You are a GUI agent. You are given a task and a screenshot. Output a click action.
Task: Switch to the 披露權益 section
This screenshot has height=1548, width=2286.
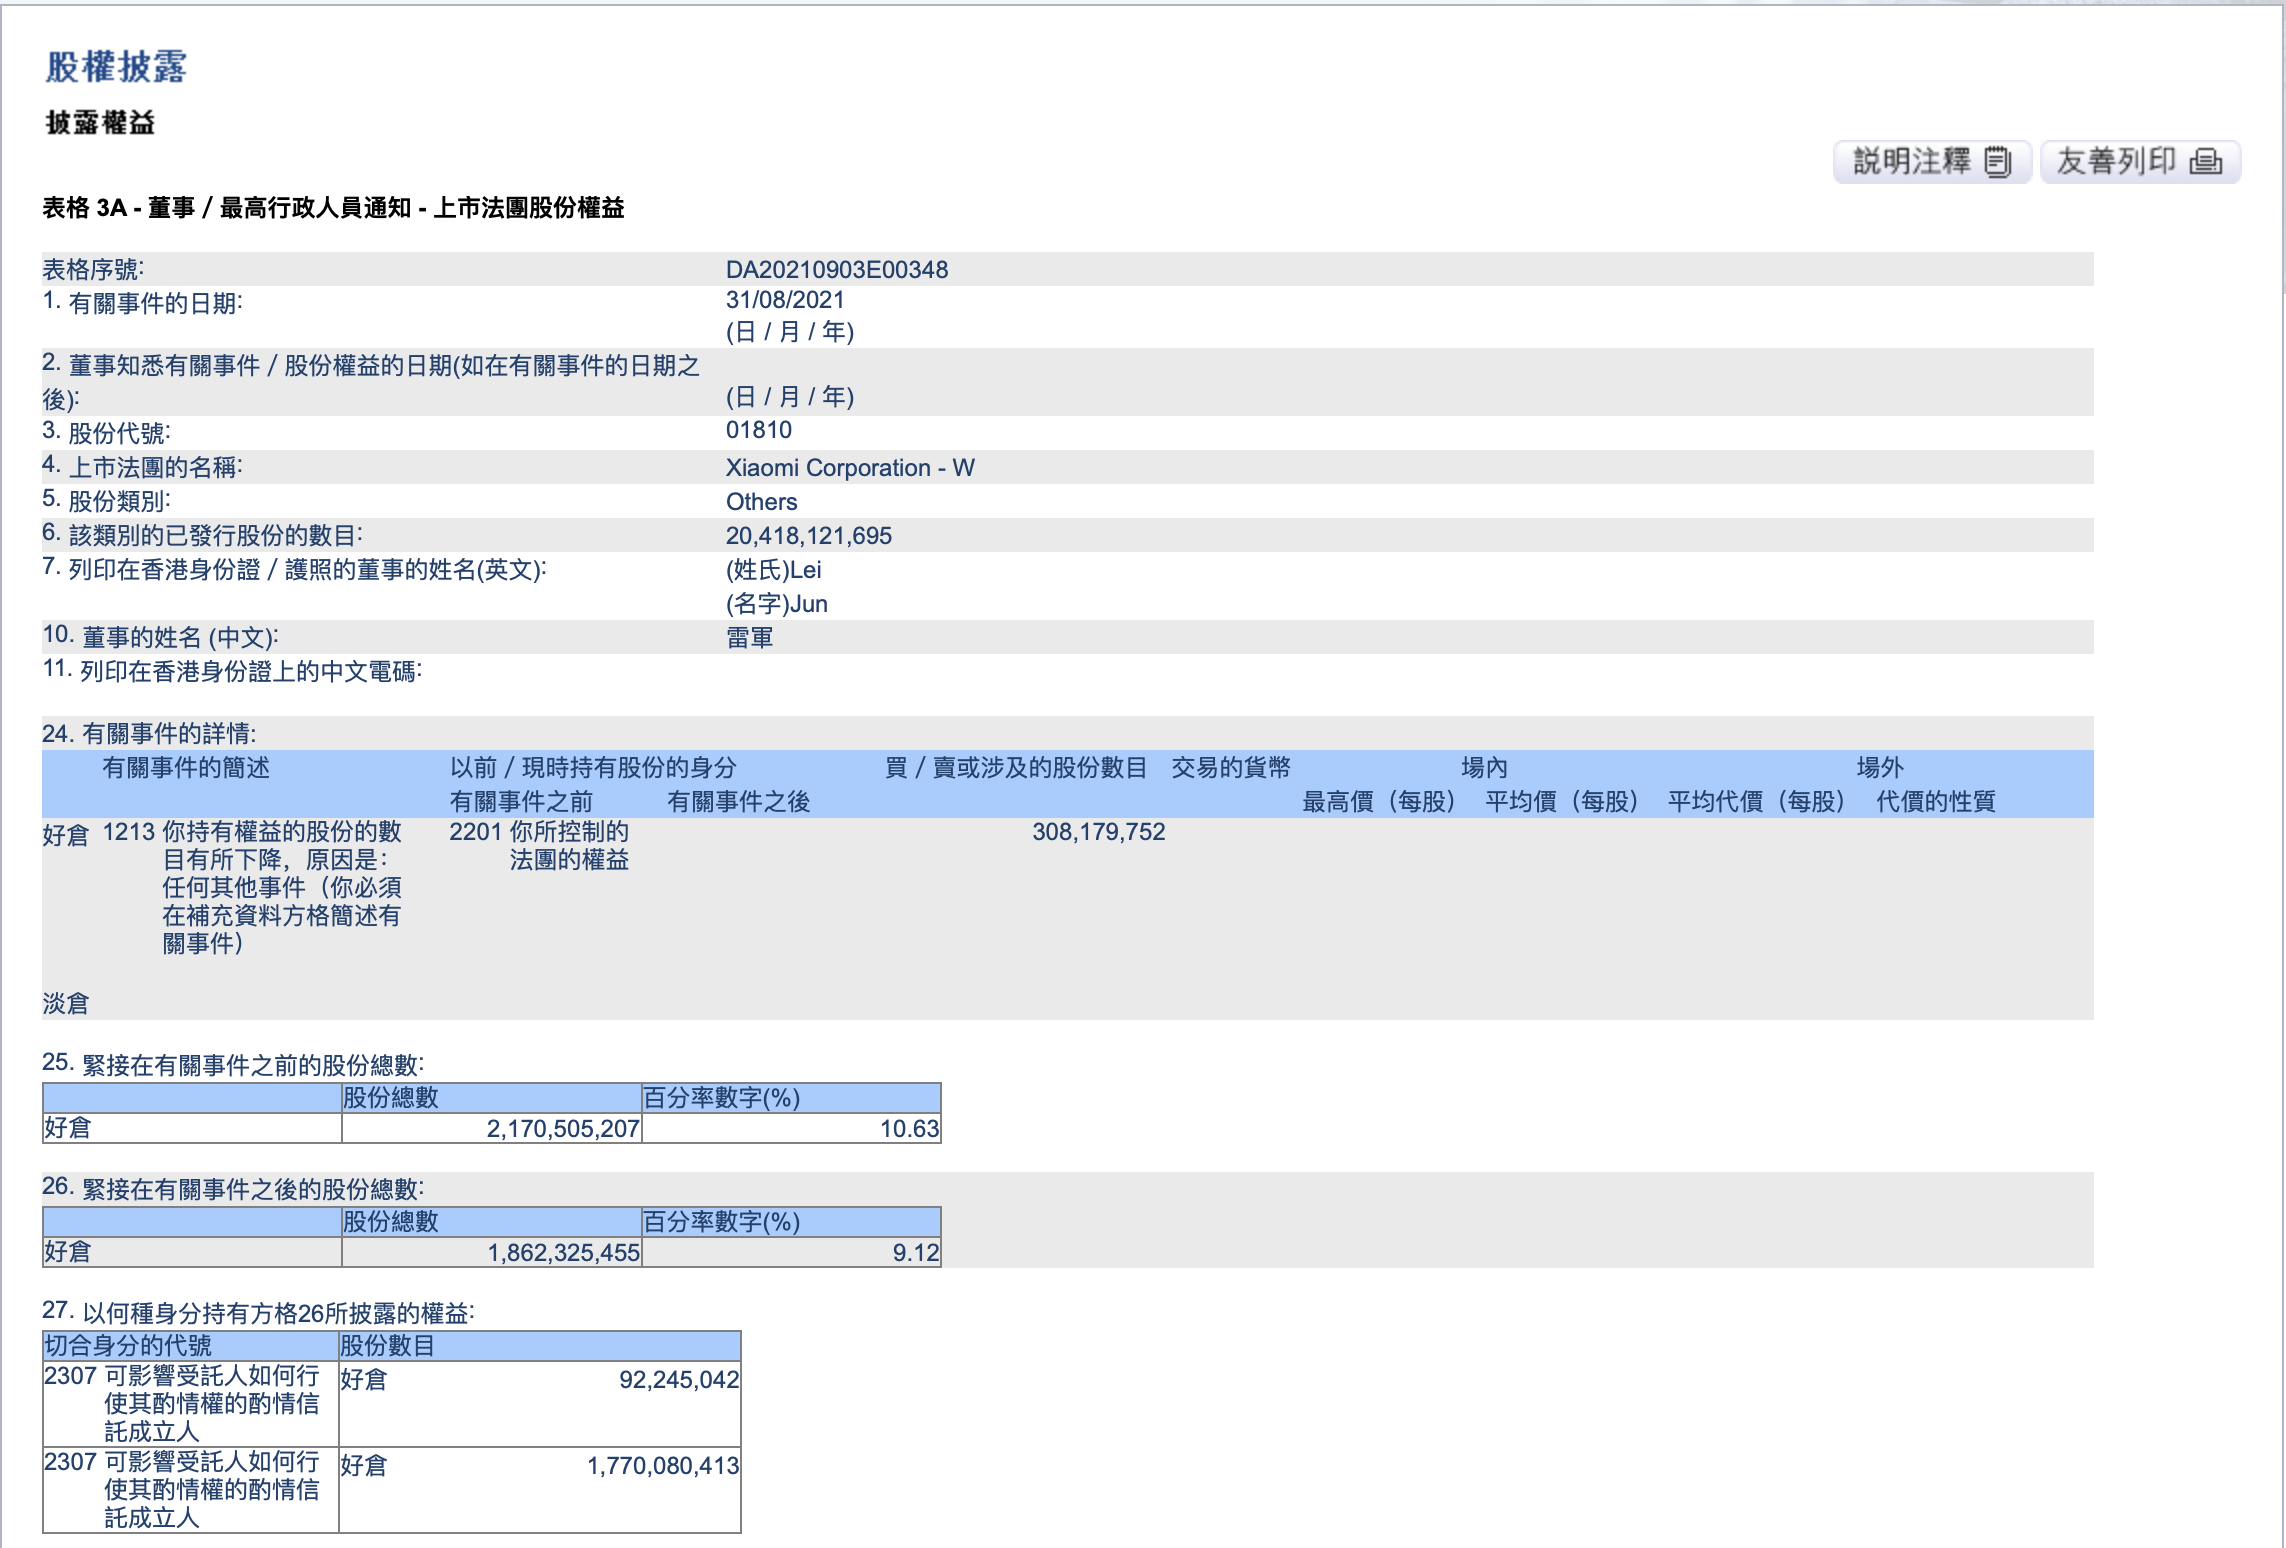click(99, 123)
